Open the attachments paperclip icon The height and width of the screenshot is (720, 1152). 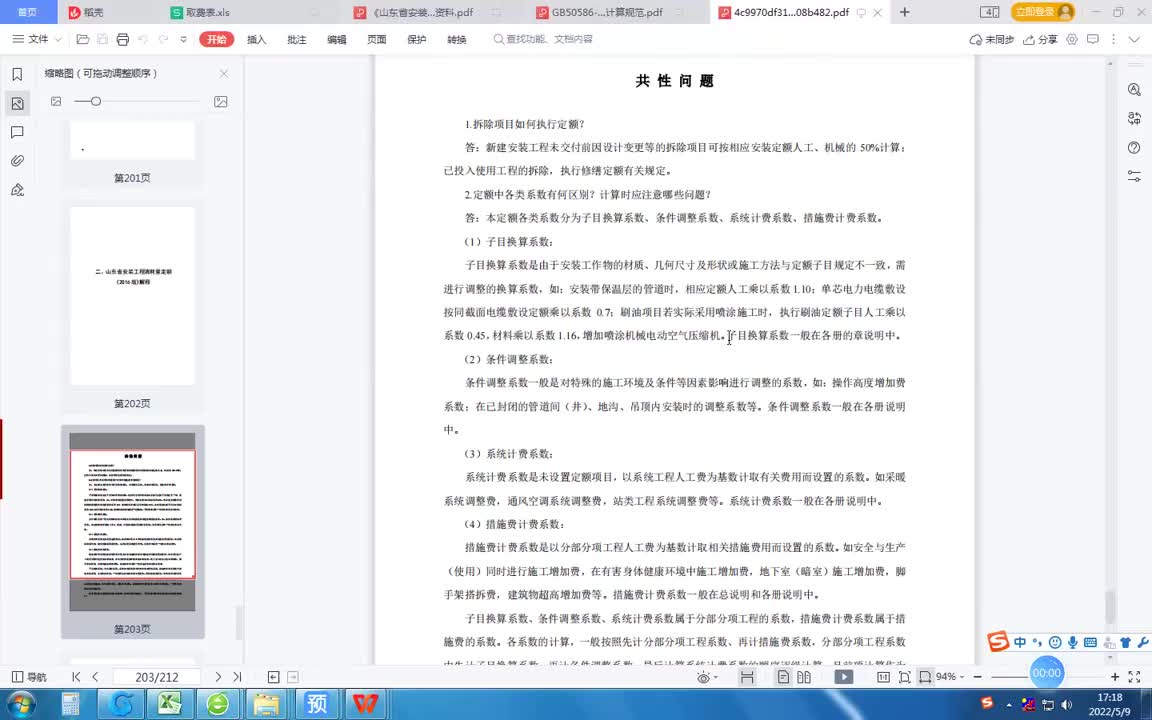18,161
